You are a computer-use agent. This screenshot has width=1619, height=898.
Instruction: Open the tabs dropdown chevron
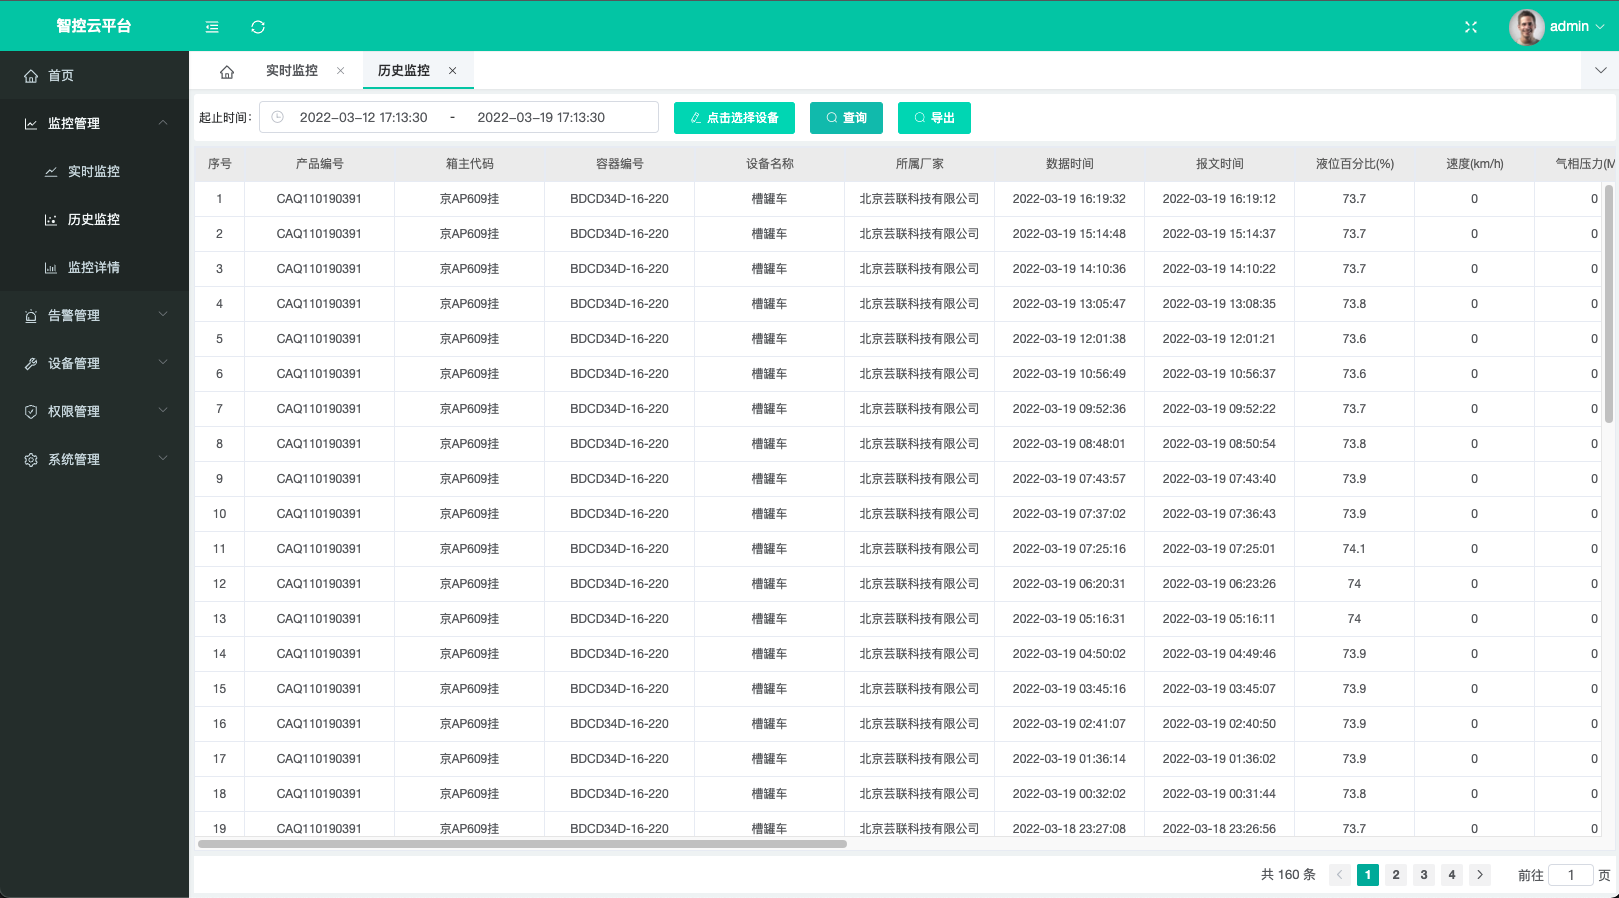(x=1600, y=71)
